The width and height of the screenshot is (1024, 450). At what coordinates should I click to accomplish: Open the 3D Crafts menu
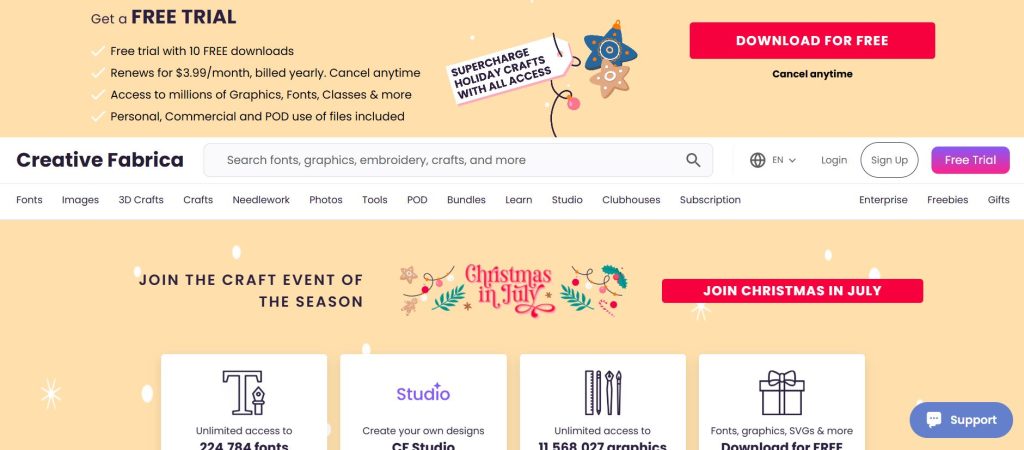(141, 200)
